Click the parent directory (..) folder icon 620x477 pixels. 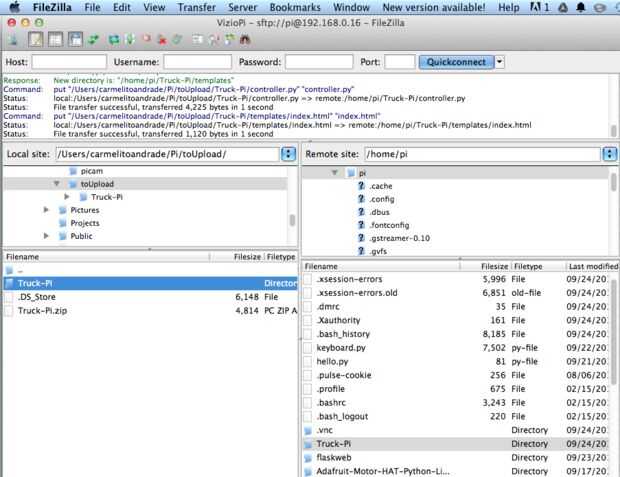(9, 271)
